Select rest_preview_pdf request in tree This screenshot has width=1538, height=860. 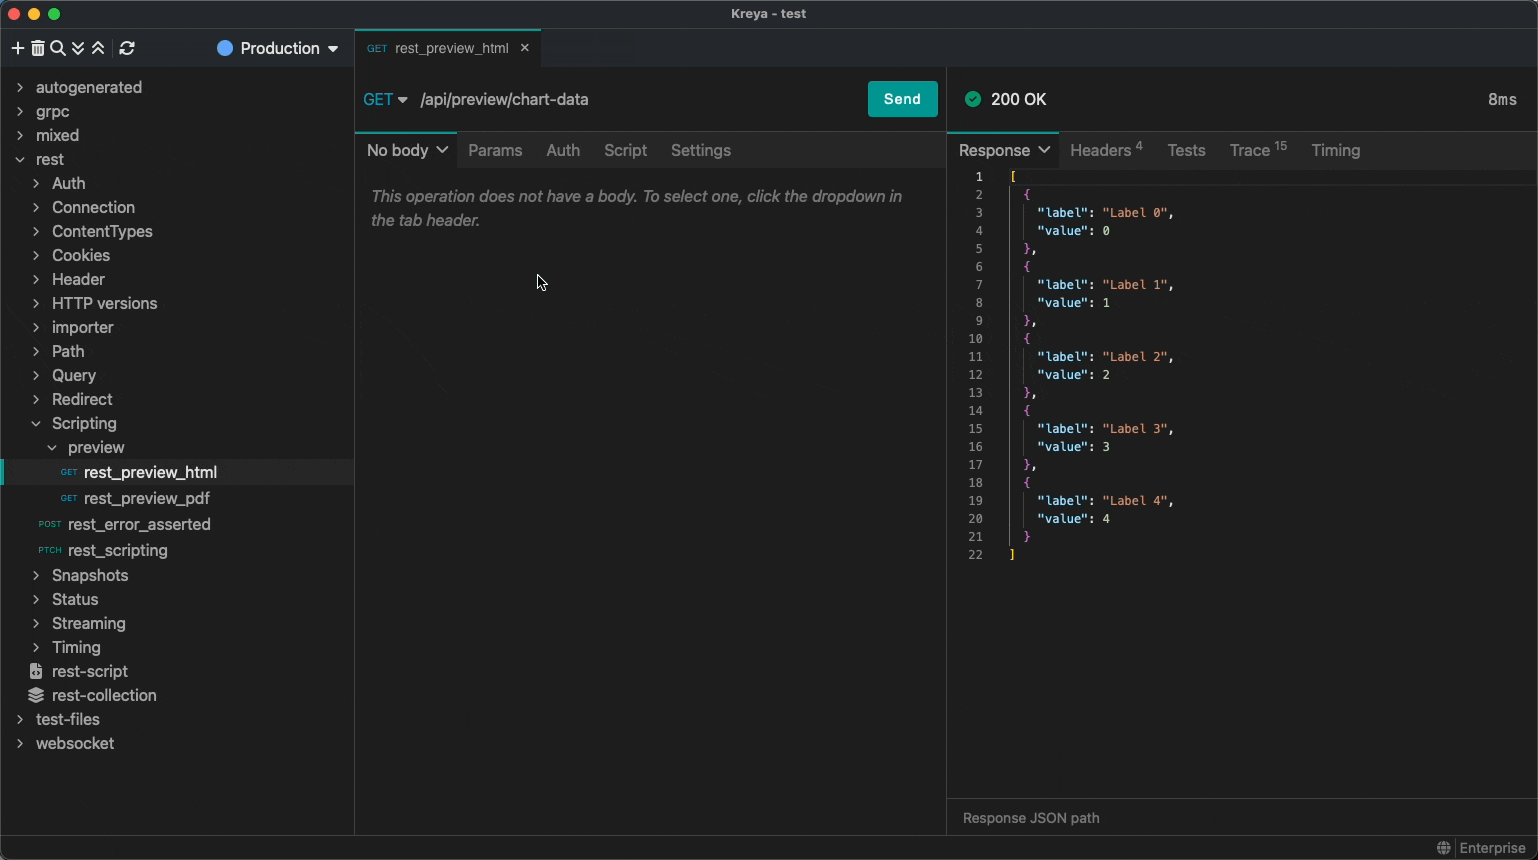146,498
